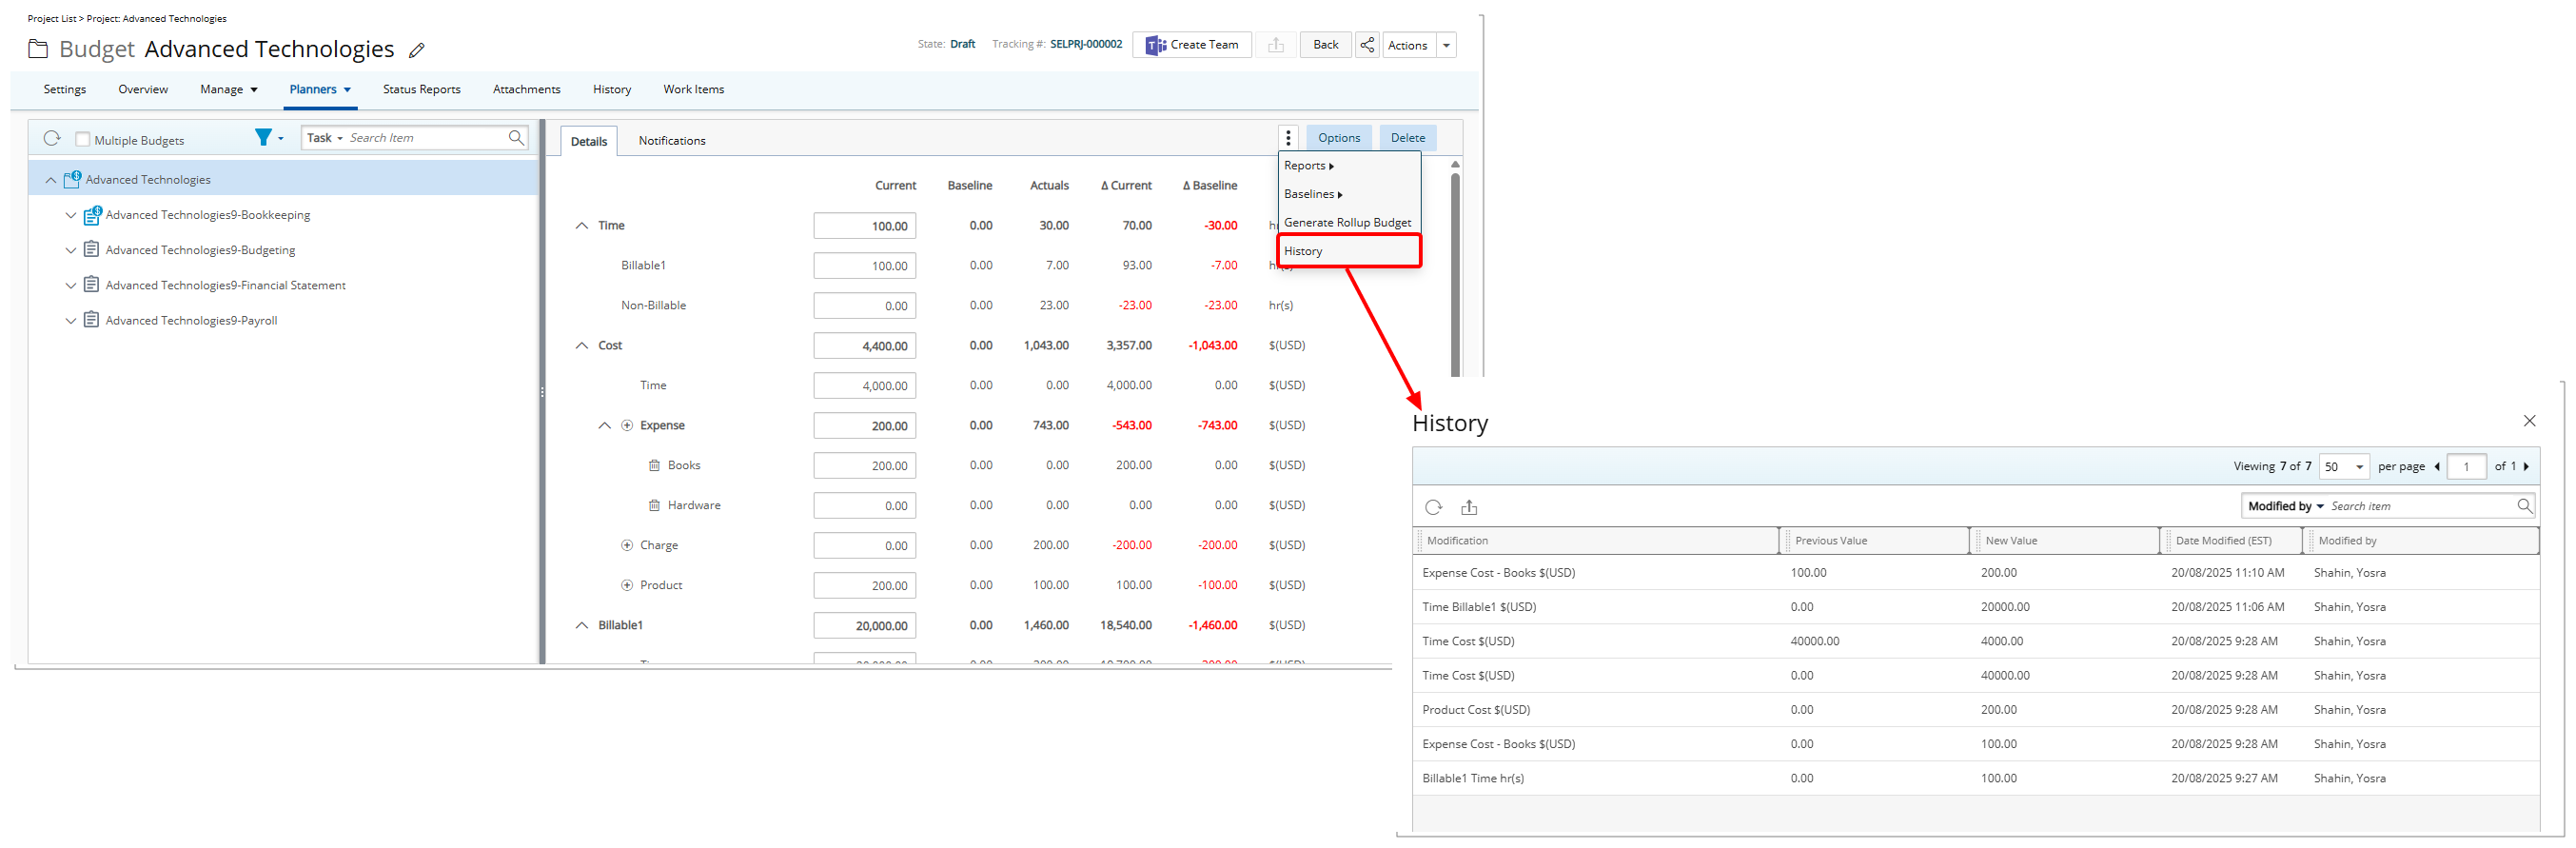Select Generate Rollup Budget menu item
Viewport: 2576px width, 848px height.
coord(1349,222)
